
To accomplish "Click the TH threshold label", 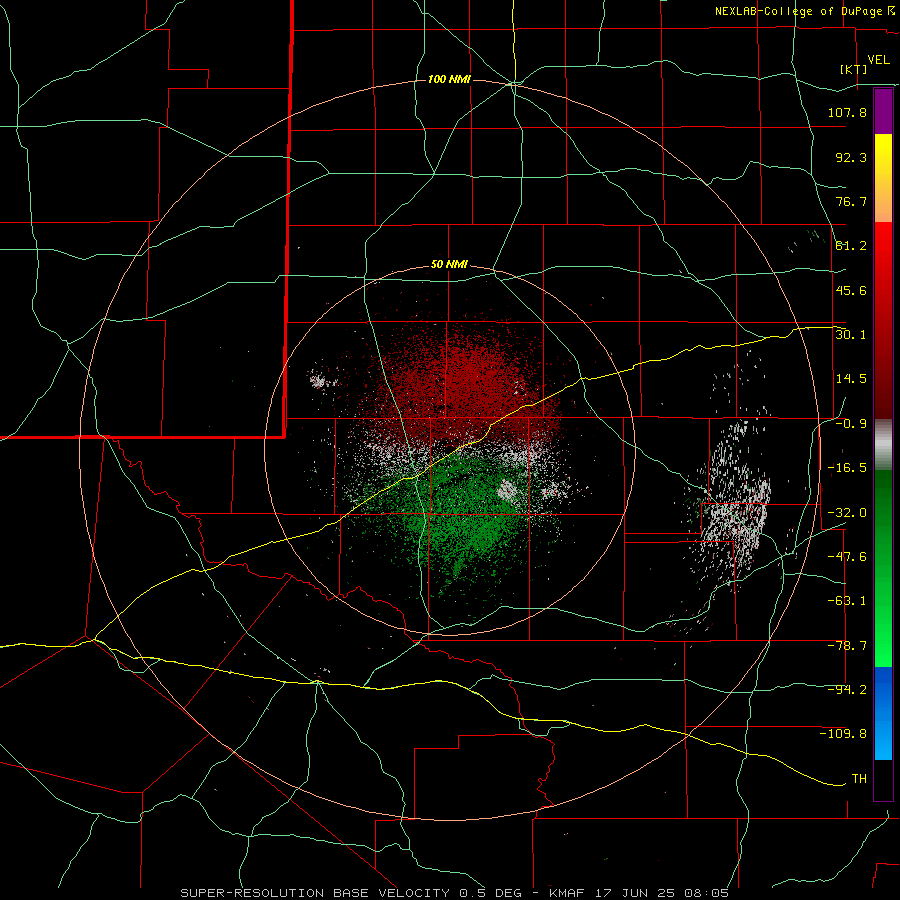I will 859,779.
